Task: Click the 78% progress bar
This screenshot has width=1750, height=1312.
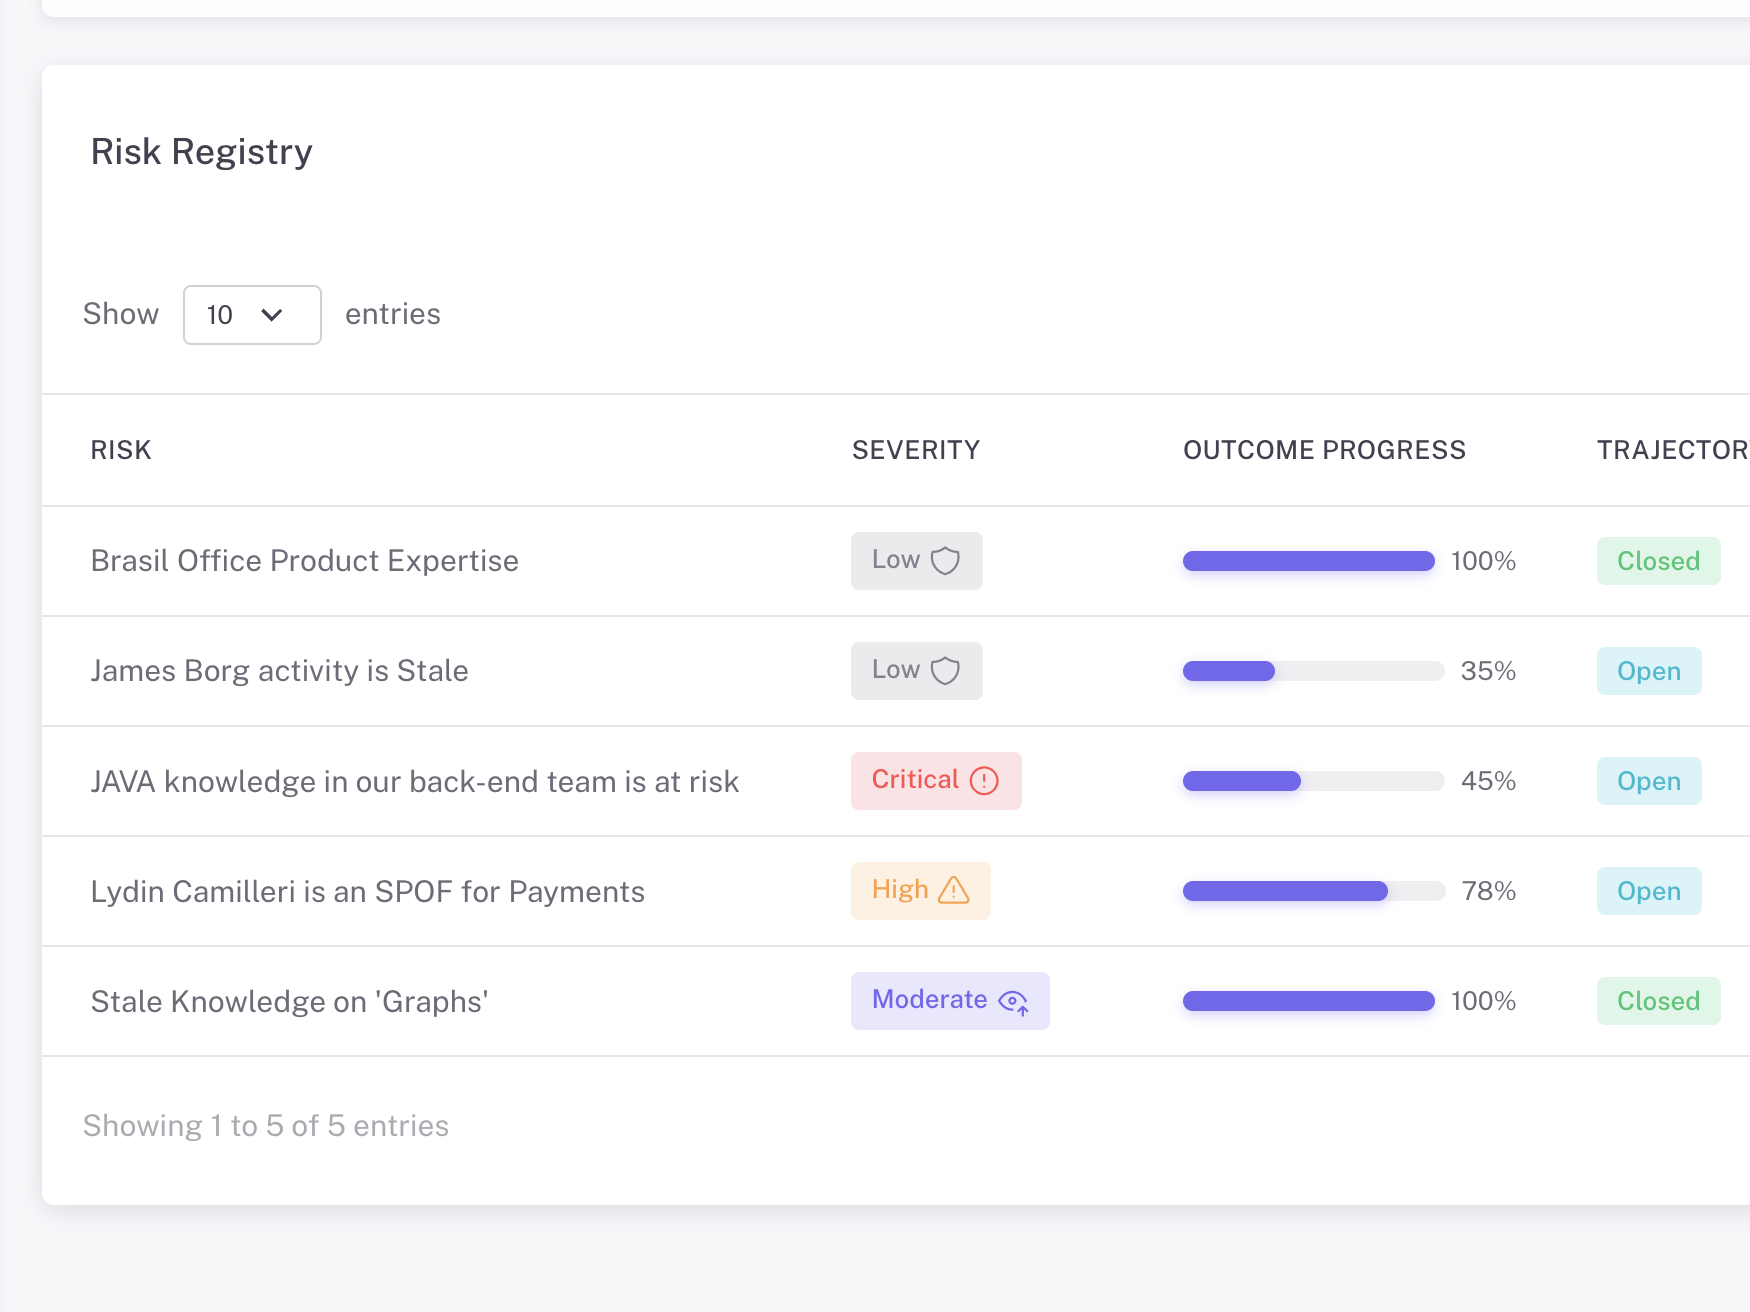Action: coord(1313,891)
